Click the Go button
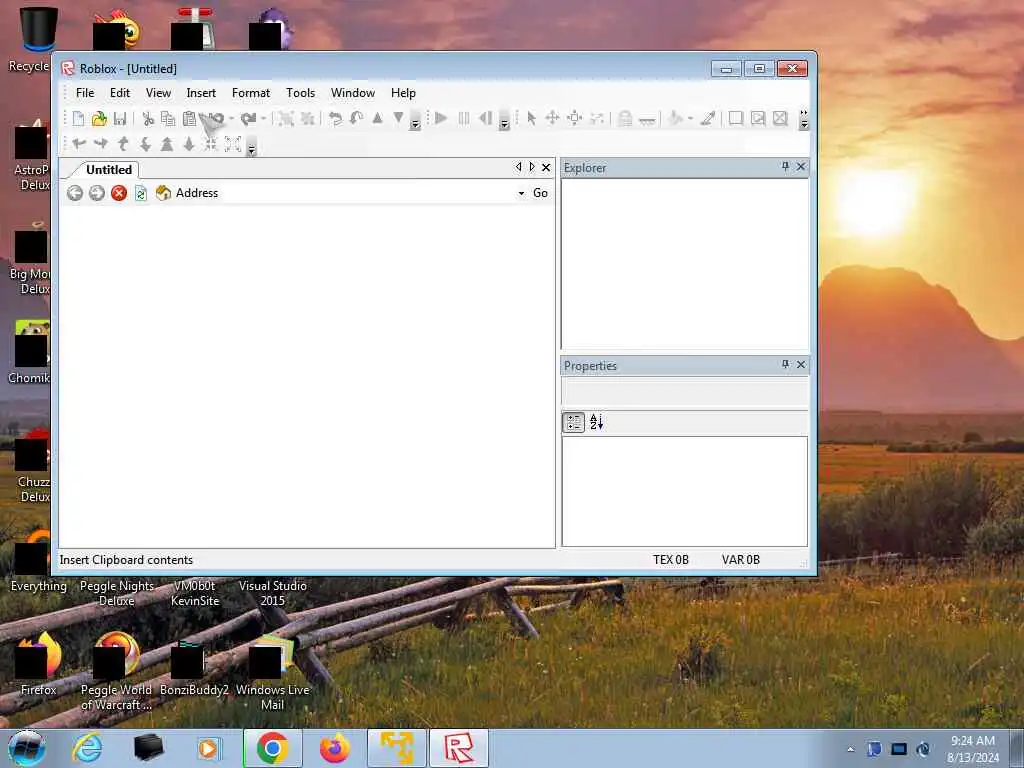The height and width of the screenshot is (768, 1024). tap(540, 193)
